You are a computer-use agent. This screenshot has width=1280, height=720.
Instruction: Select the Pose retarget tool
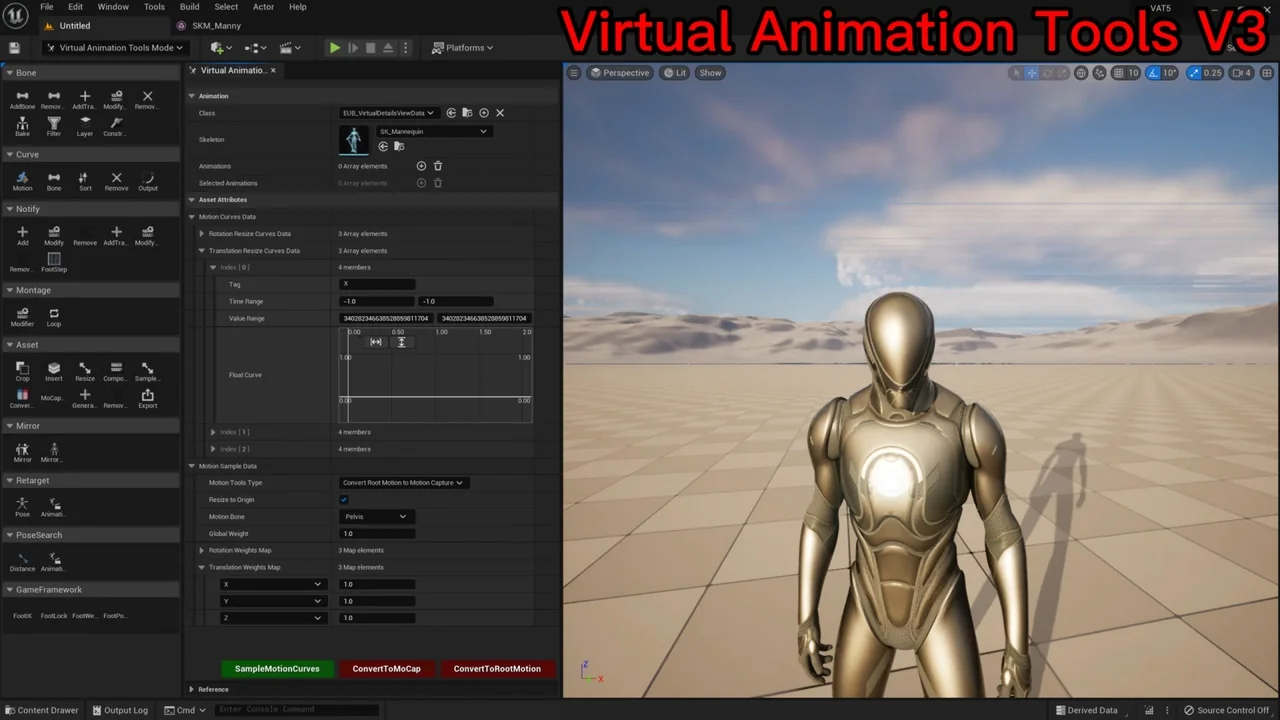coord(22,507)
